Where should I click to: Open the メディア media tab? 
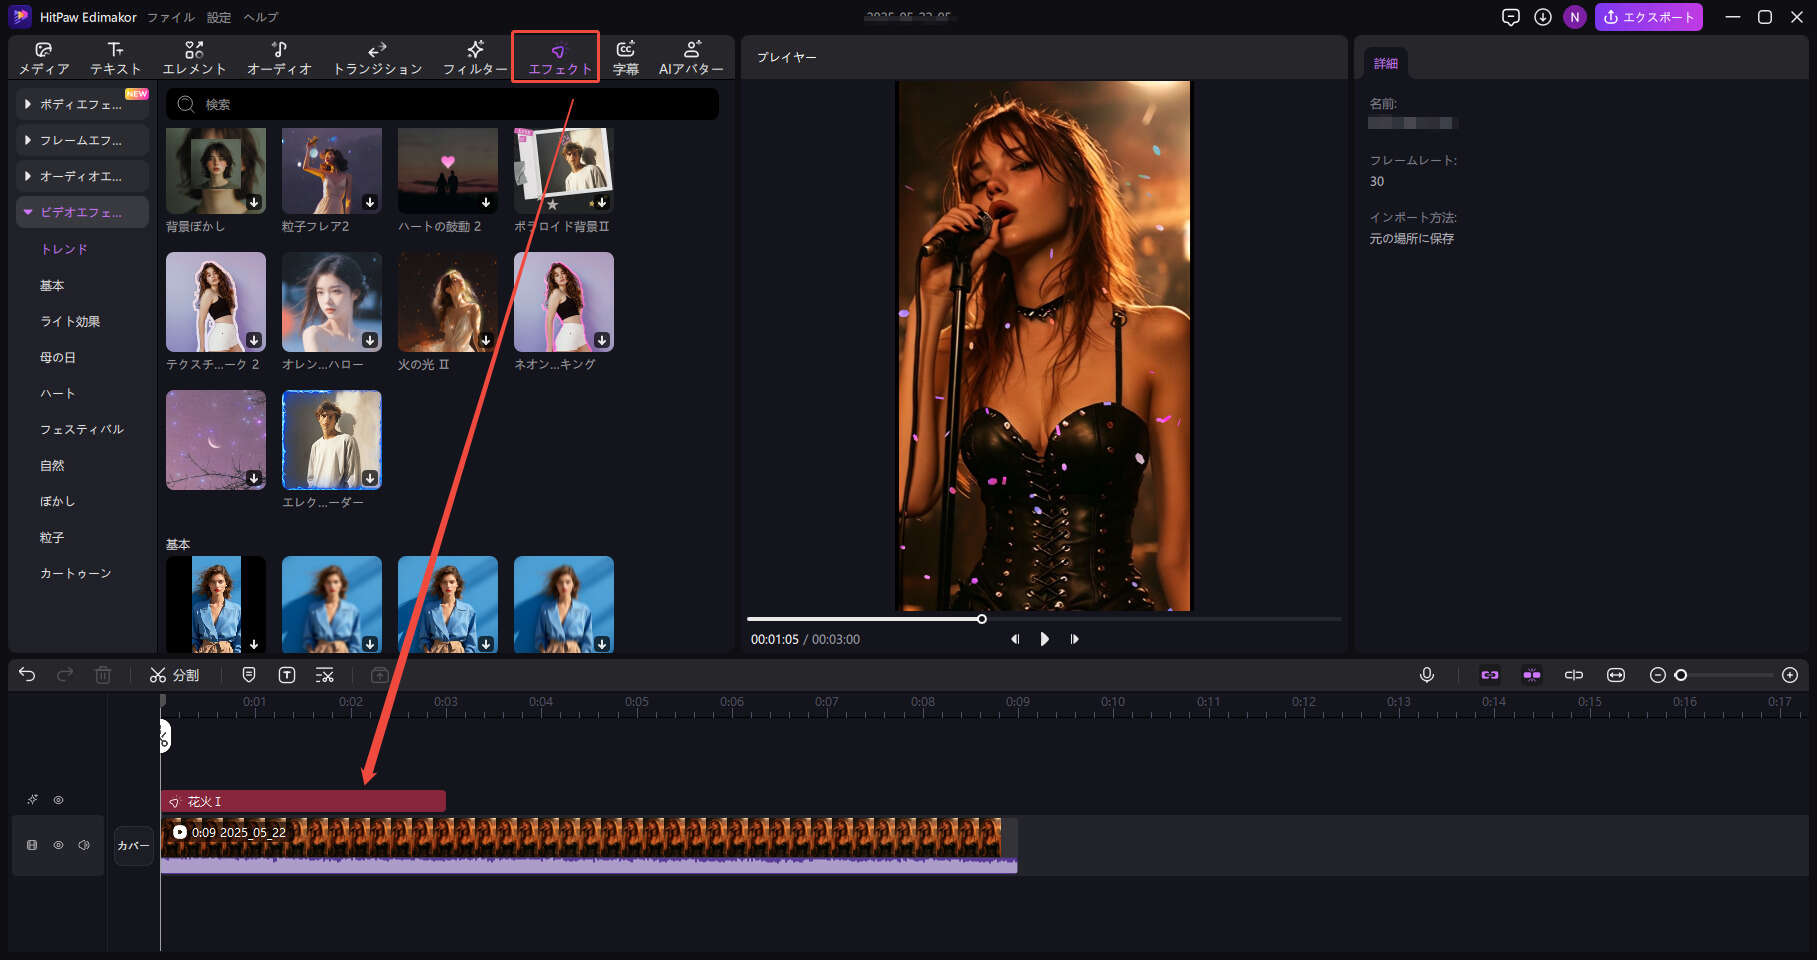(44, 58)
